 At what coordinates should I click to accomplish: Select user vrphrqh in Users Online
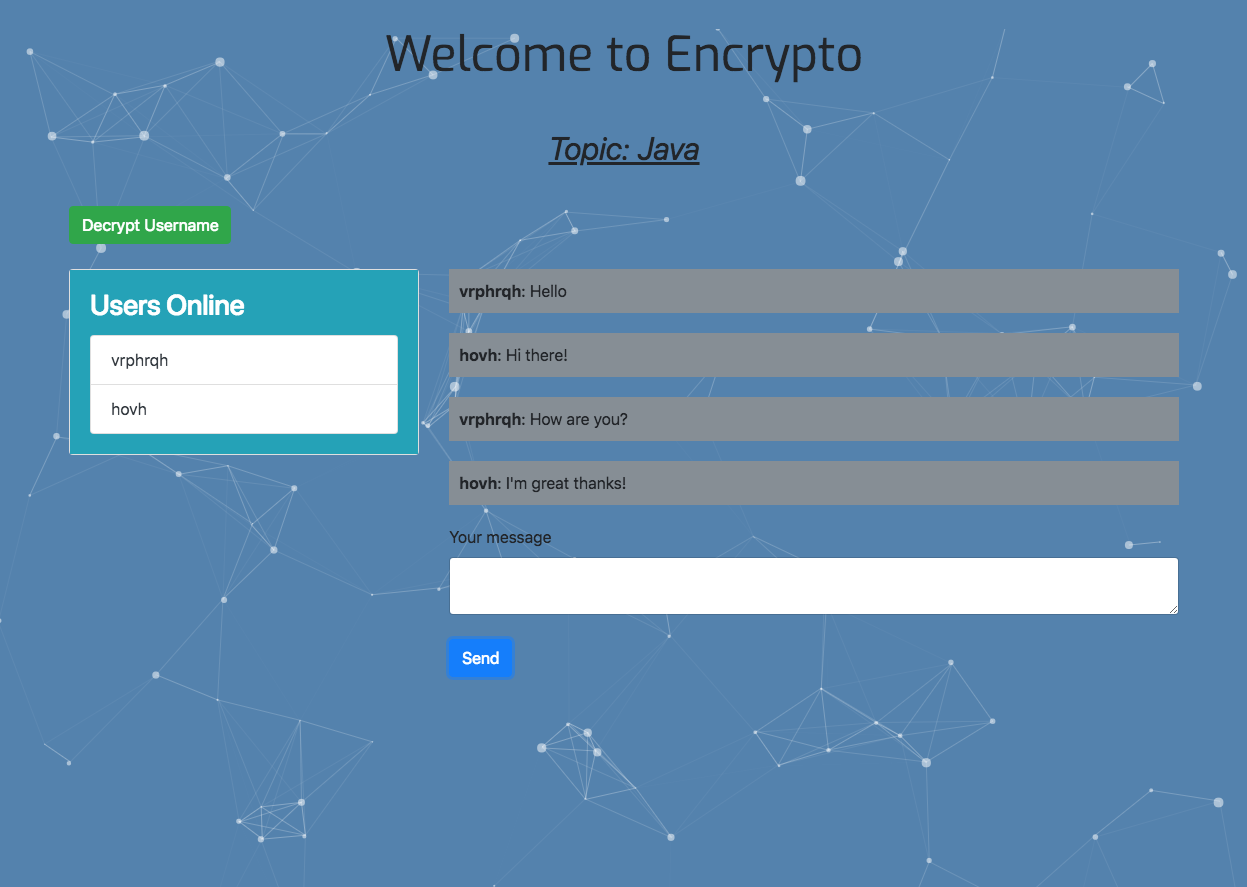(243, 360)
